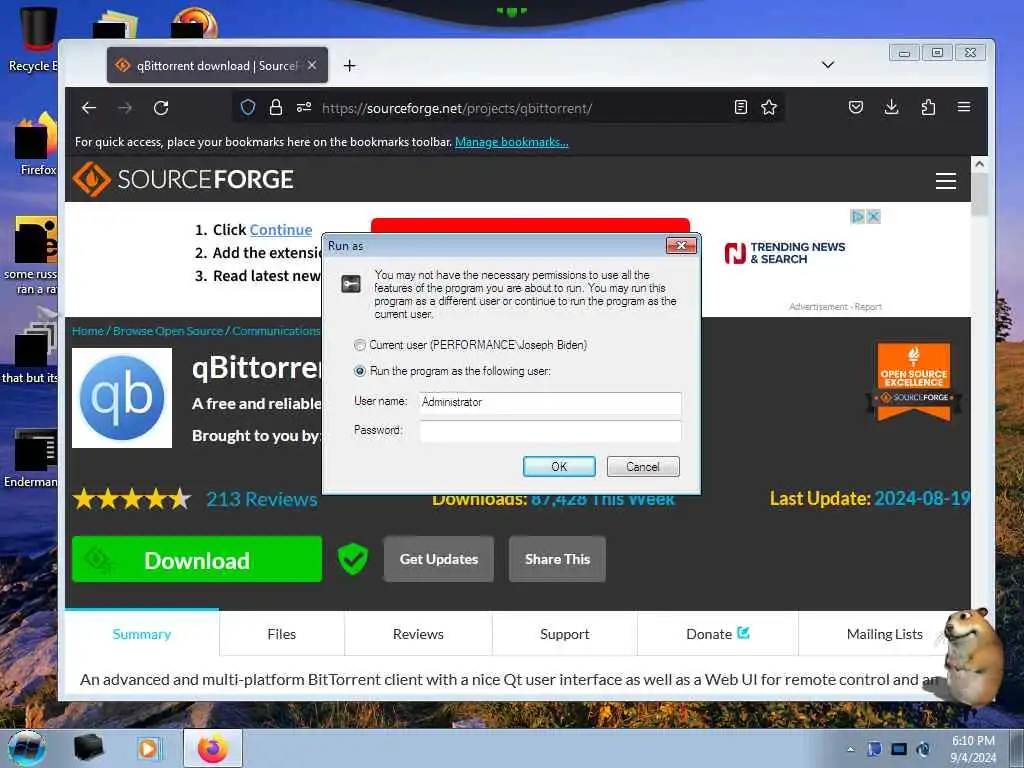Close the qBittorrent download tab
This screenshot has width=1024, height=768.
[x=312, y=65]
